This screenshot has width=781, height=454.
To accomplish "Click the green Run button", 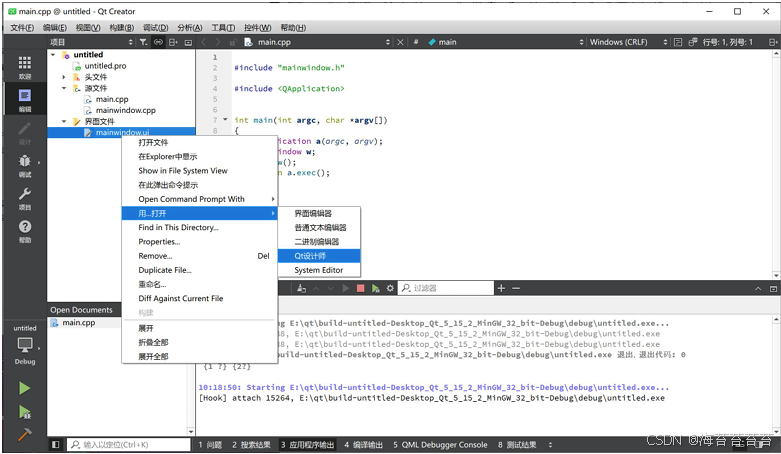I will (24, 388).
